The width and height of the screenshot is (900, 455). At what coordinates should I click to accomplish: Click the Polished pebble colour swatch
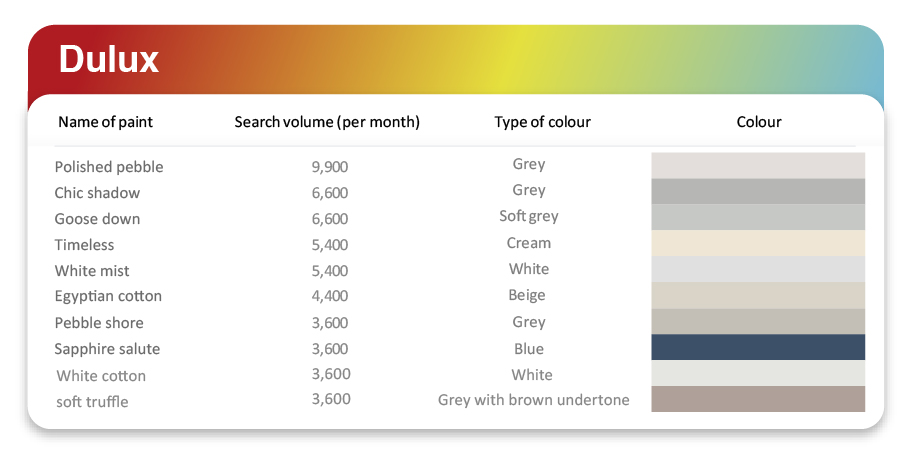(x=757, y=165)
